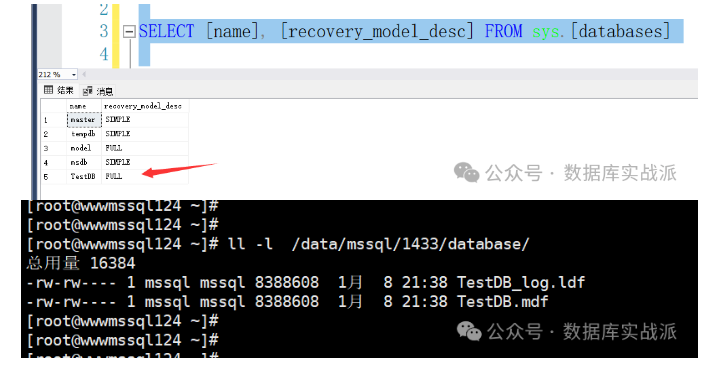Switch to the 结果 results tab
711x368 pixels.
[x=59, y=90]
